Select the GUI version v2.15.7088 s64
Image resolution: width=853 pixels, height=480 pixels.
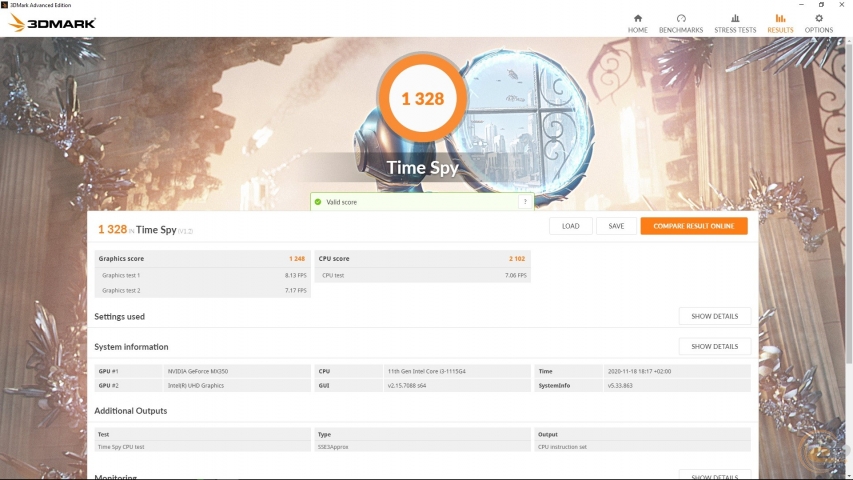pos(407,385)
